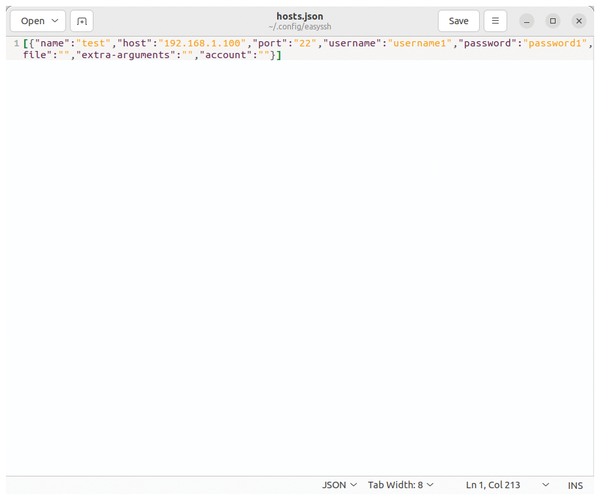This screenshot has height=500, width=600.
Task: Close the hosts.json editor window
Action: click(x=579, y=21)
